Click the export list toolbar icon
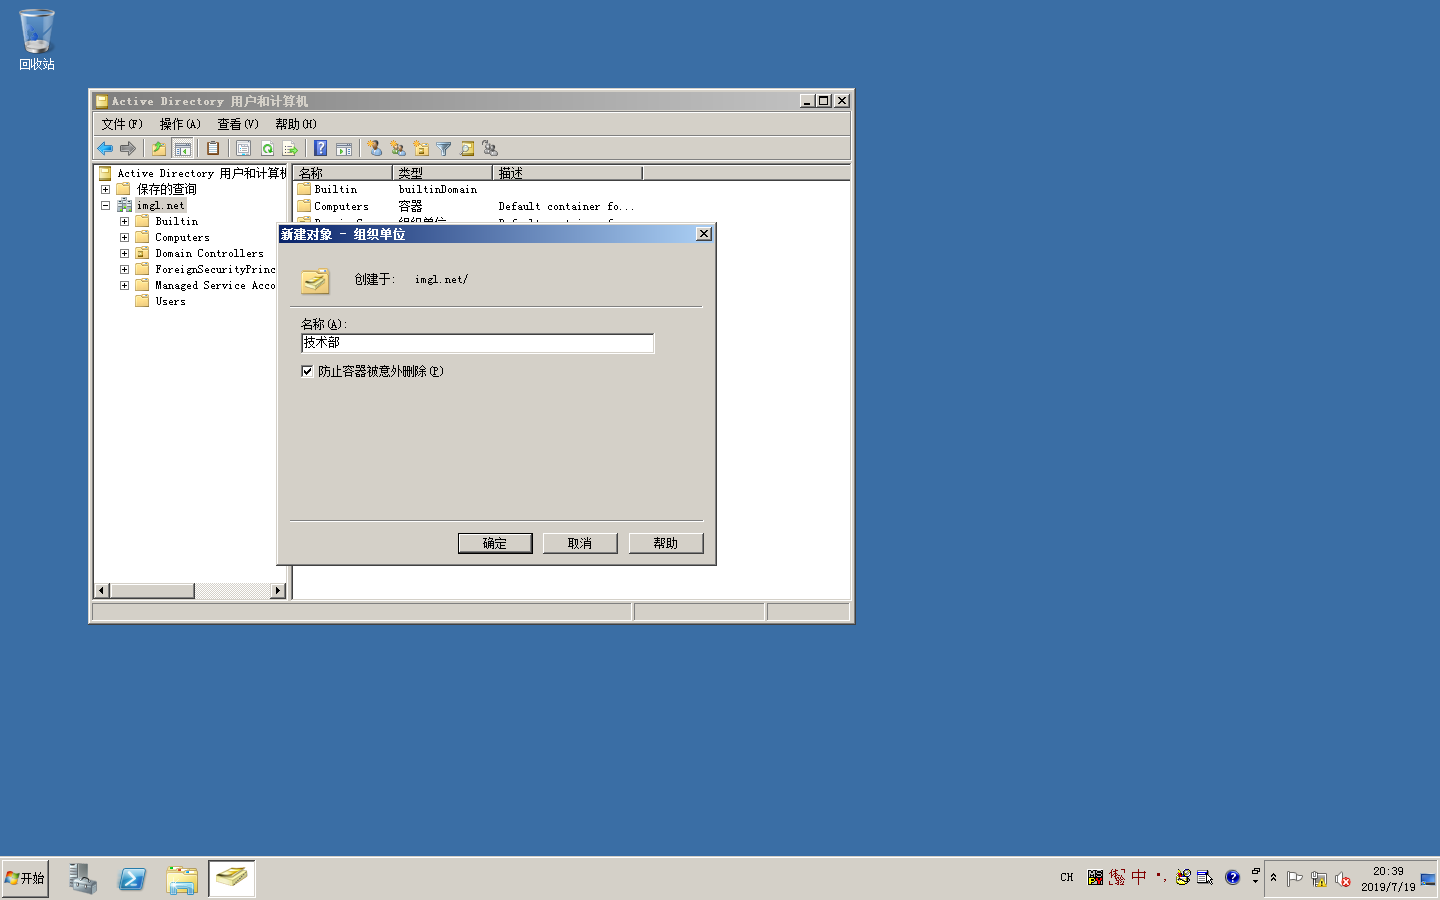 (x=290, y=149)
